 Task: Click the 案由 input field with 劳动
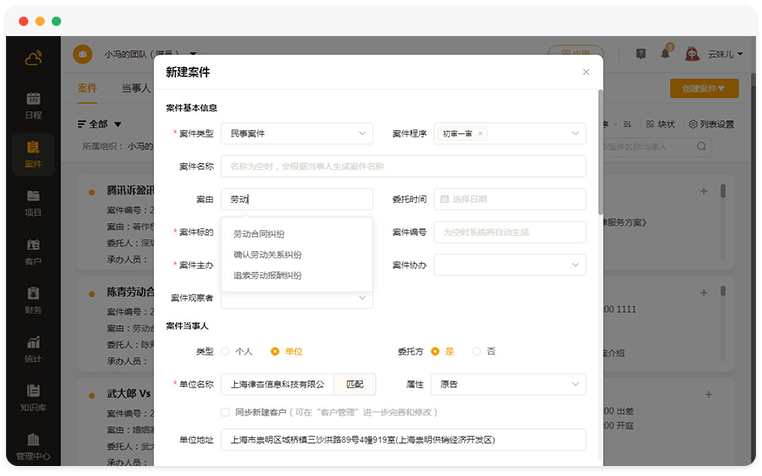[297, 199]
